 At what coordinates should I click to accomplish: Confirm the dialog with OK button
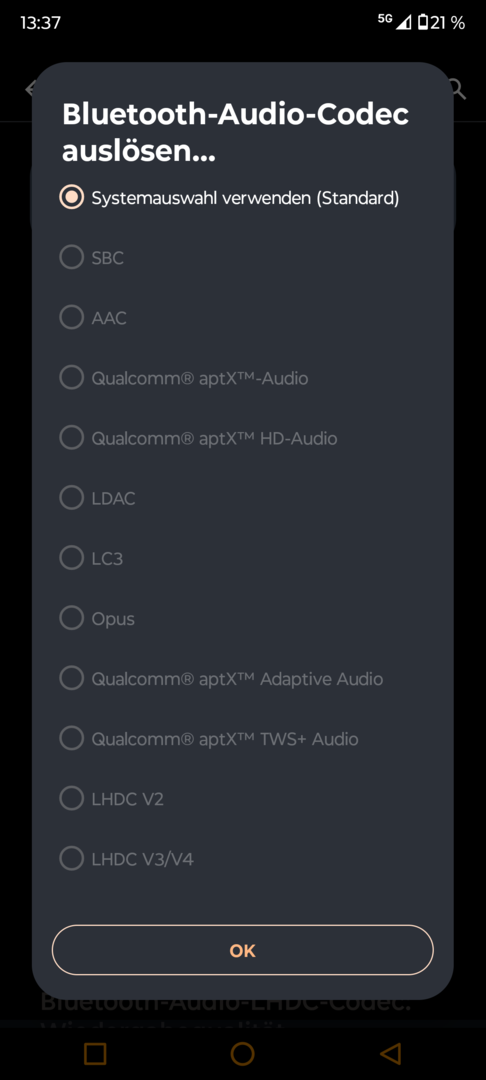pos(242,951)
